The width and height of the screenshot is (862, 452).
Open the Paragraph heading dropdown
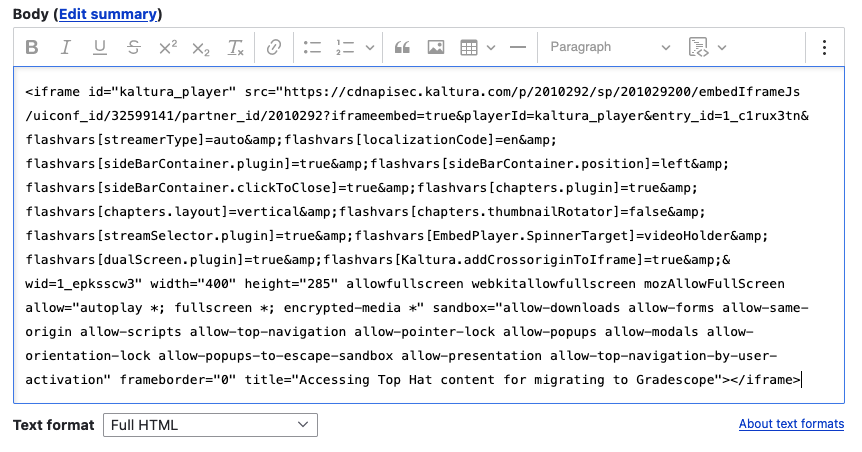[610, 47]
